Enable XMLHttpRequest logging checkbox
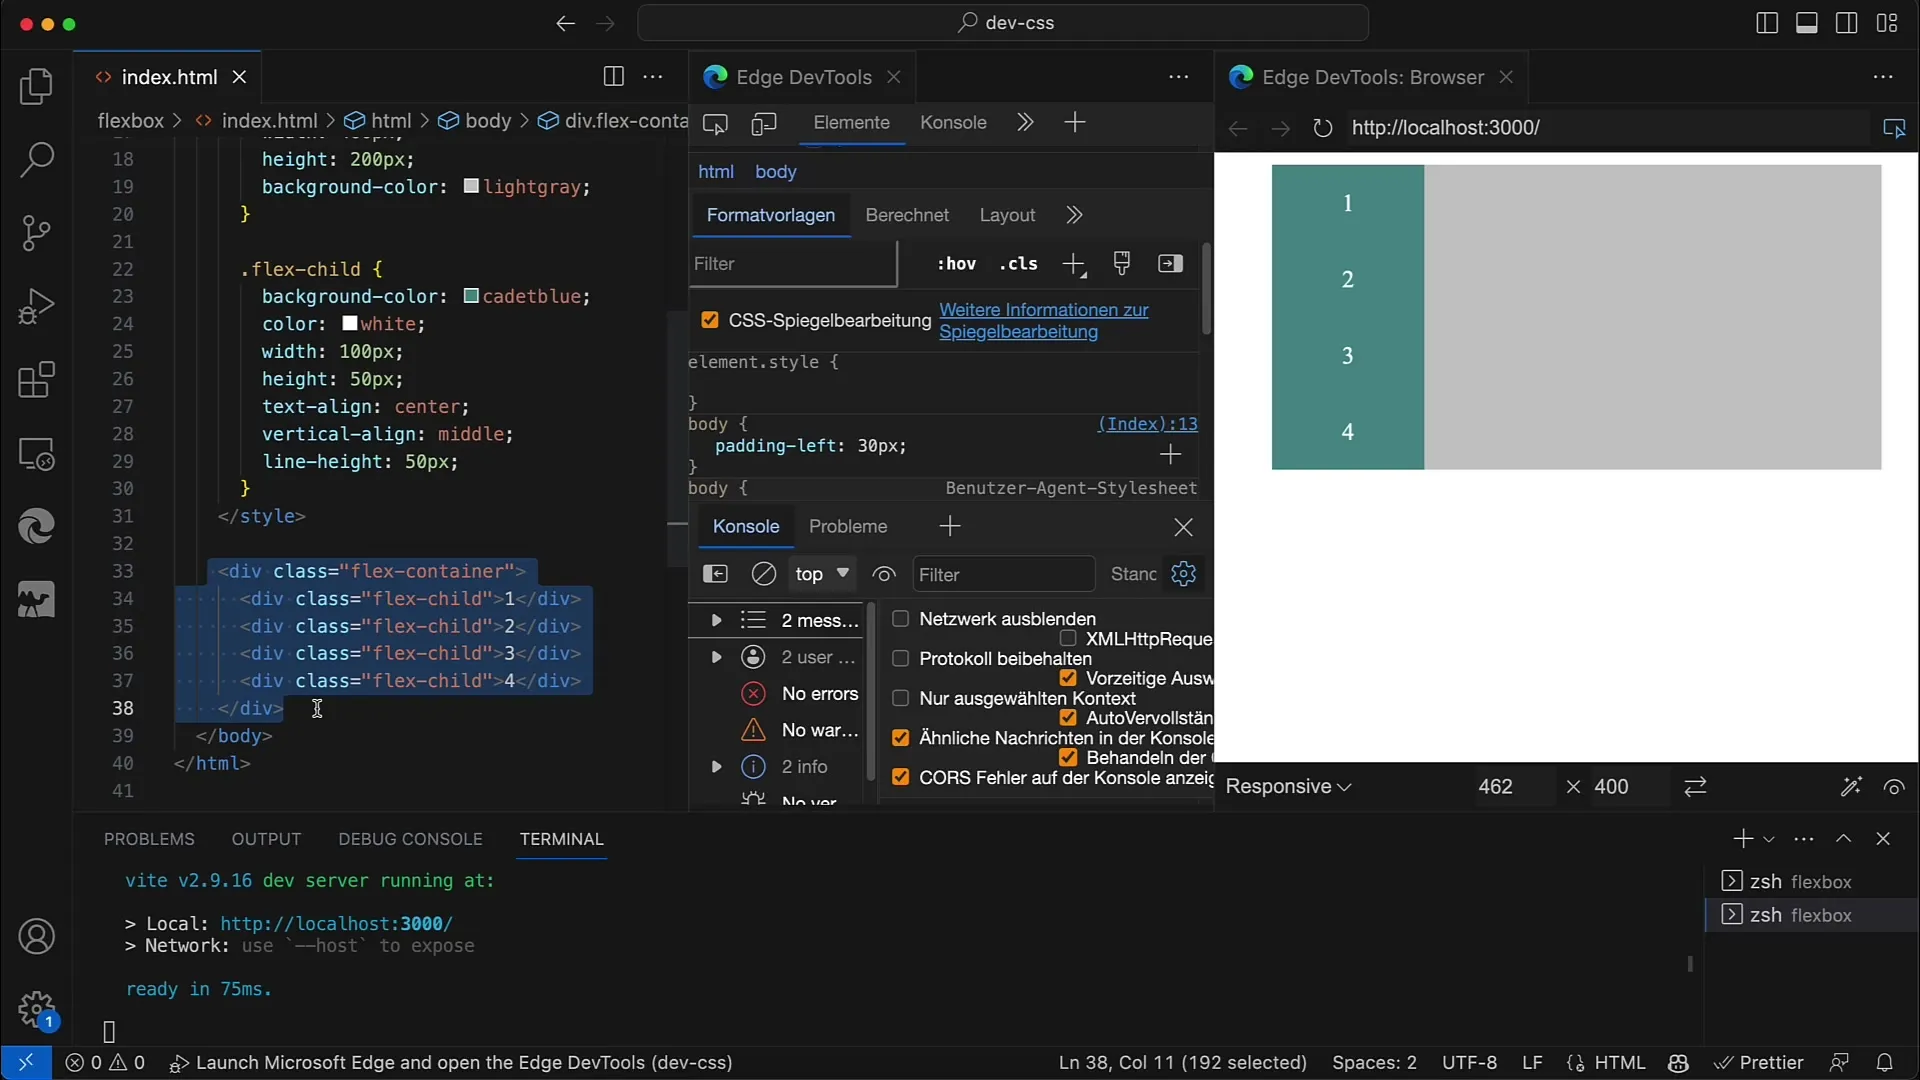Screen dimensions: 1920x1080 tap(1068, 639)
